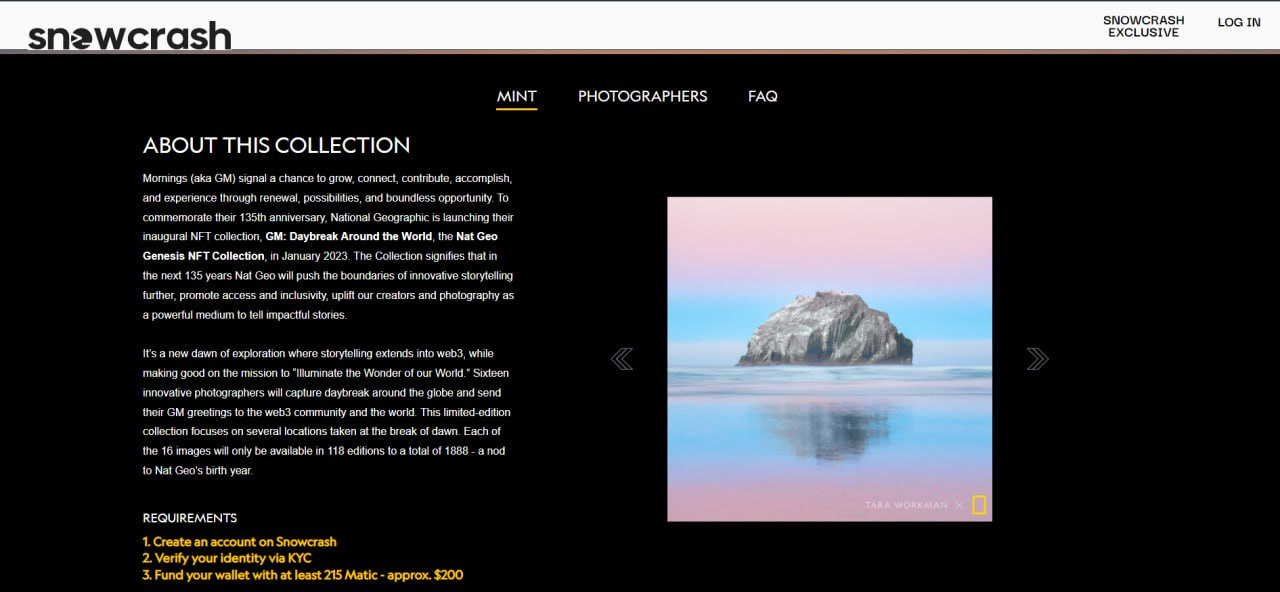Show previous image with left chevron arrow
Image resolution: width=1280 pixels, height=592 pixels.
click(x=622, y=359)
